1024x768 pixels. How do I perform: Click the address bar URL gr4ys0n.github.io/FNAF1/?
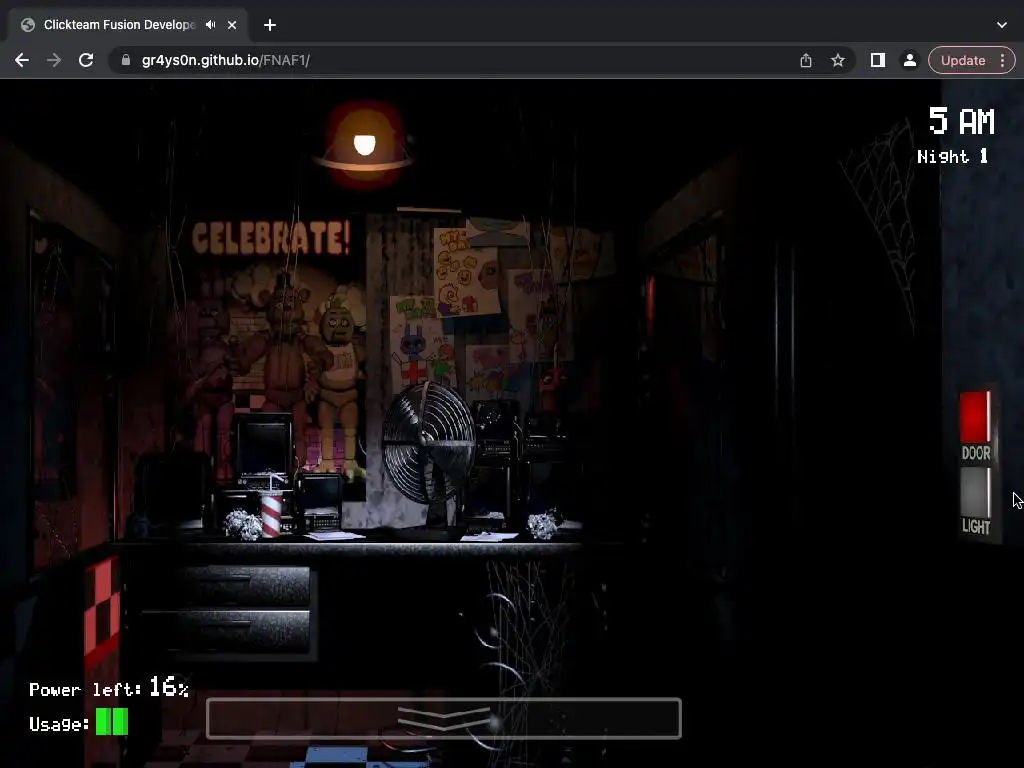coord(225,60)
